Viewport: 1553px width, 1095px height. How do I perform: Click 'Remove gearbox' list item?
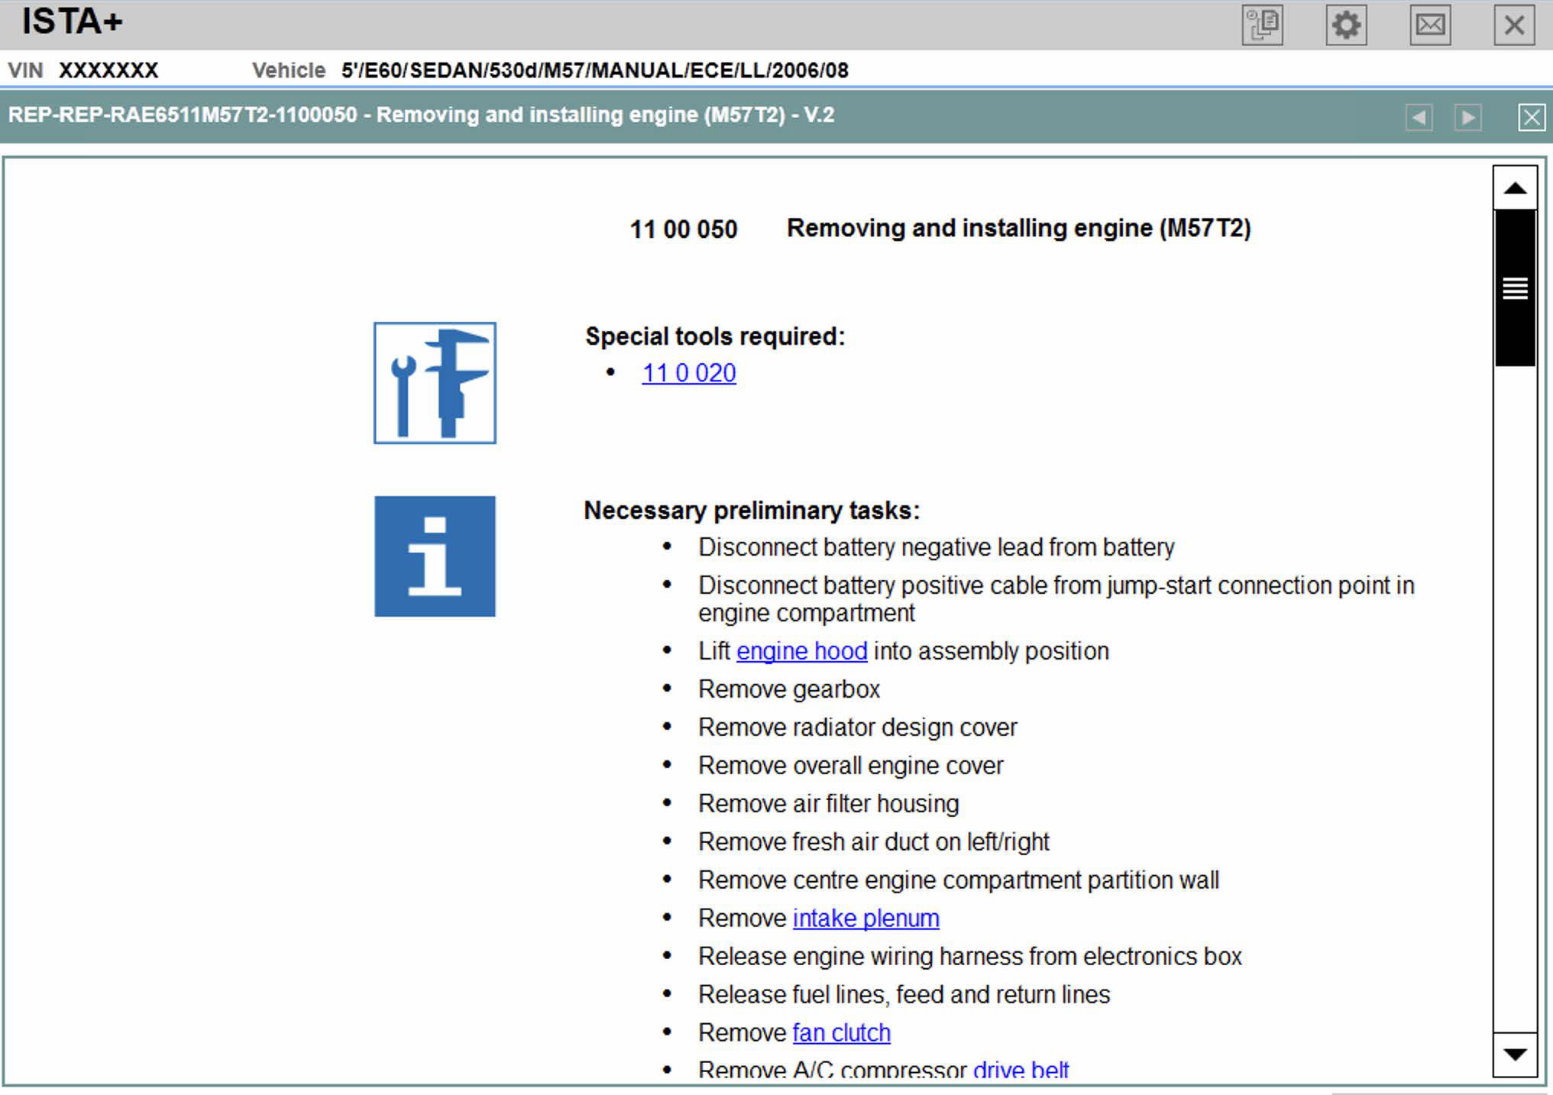pos(789,689)
